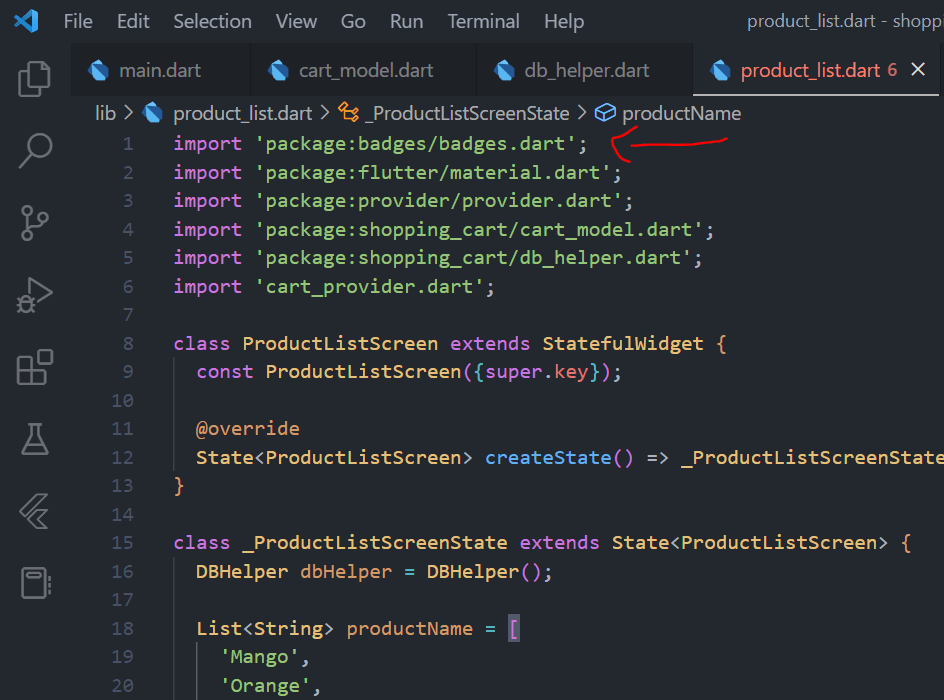The image size is (944, 700).
Task: Click field symbol icon before productName breadcrumb
Action: tap(605, 113)
